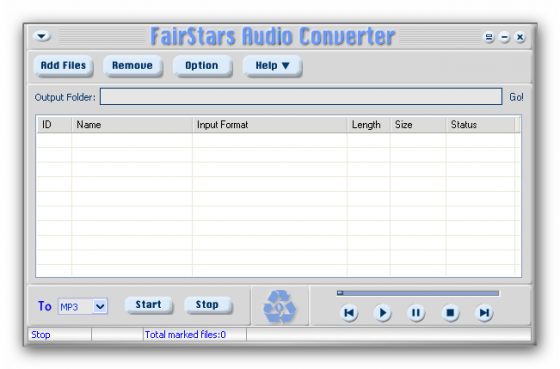The image size is (560, 369).
Task: Click the previous track playback button
Action: [349, 313]
